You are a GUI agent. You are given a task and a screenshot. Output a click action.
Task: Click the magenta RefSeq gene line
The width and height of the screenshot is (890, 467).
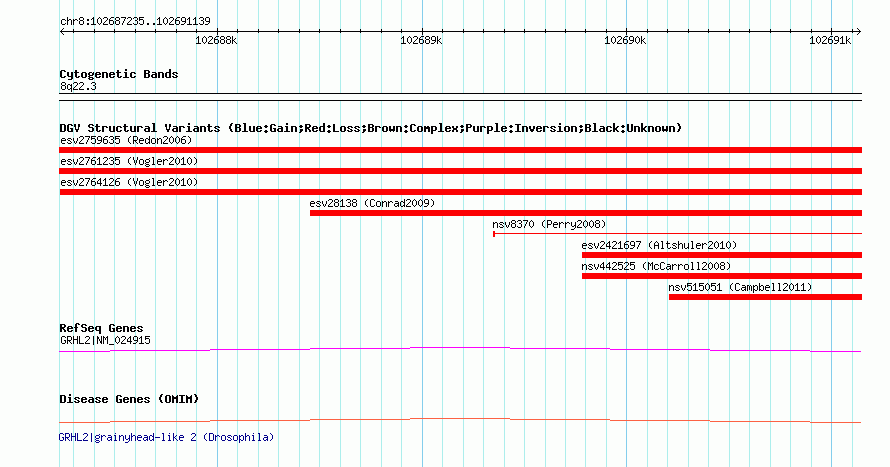pyautogui.click(x=460, y=350)
